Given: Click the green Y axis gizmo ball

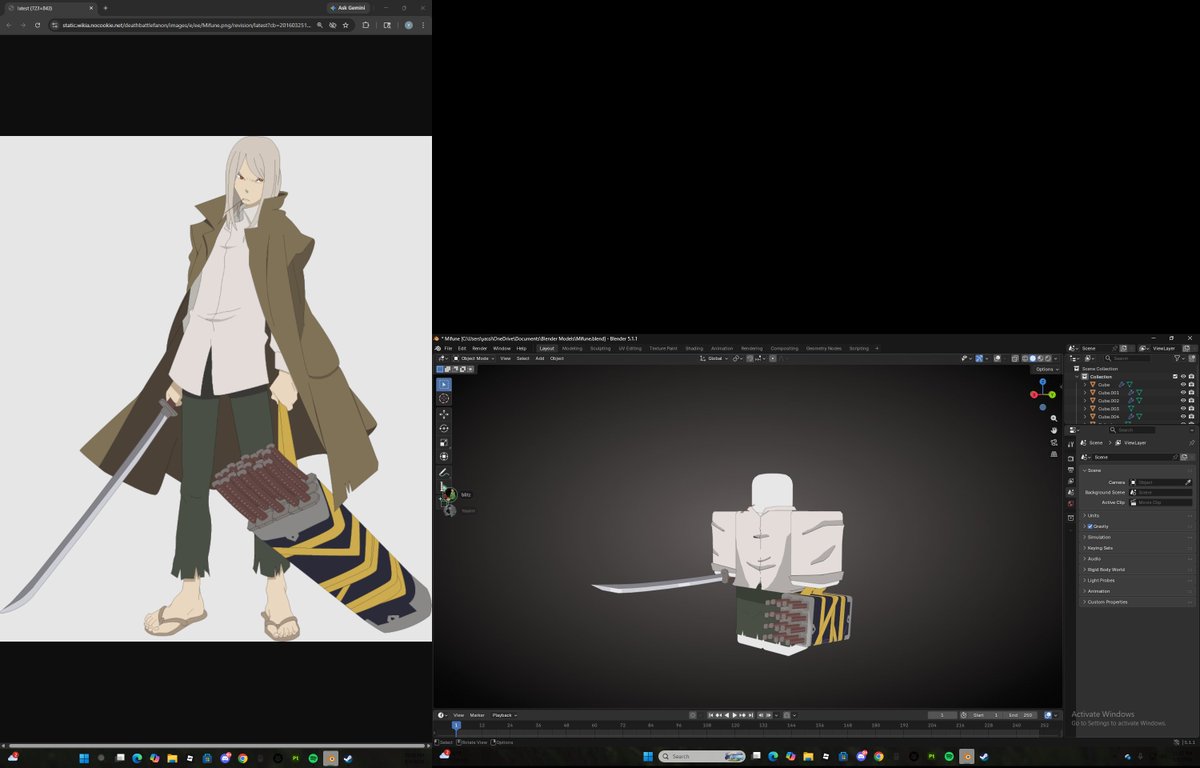Looking at the screenshot, I should (x=1052, y=394).
